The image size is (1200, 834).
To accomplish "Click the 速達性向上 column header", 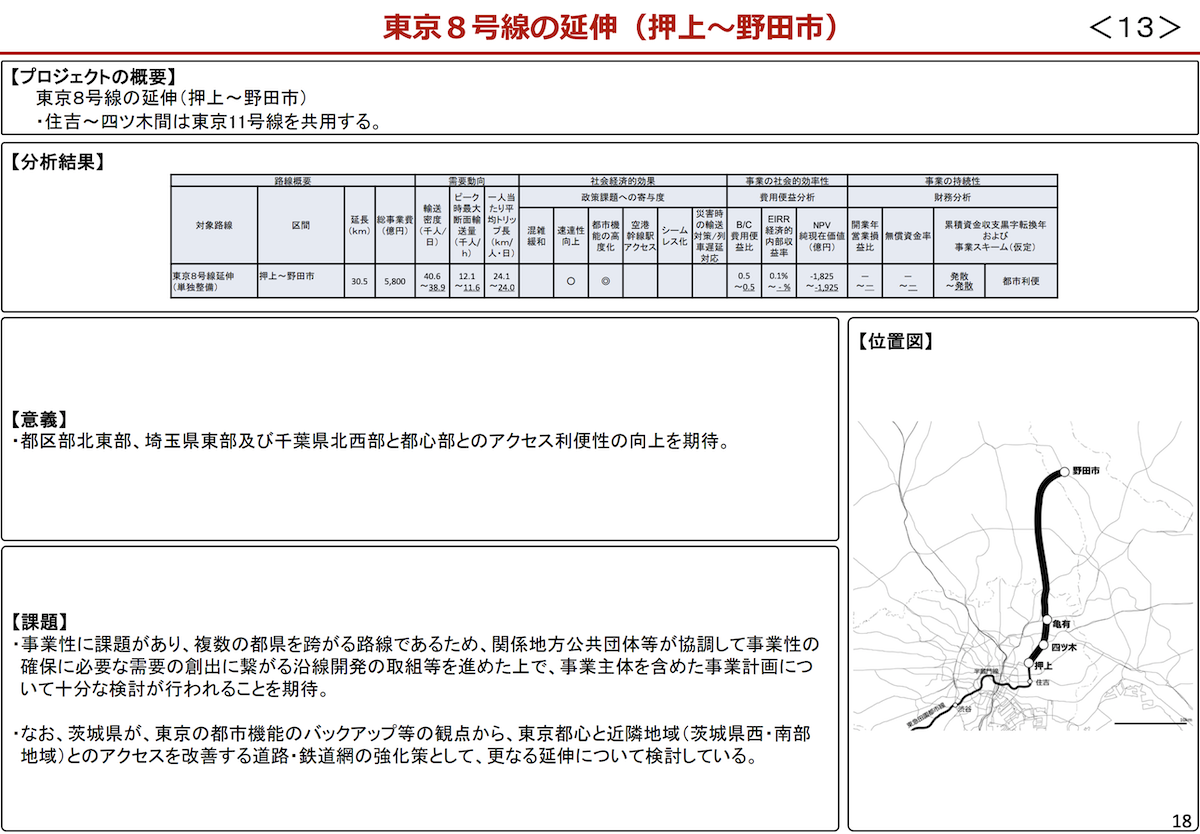I will [x=571, y=236].
